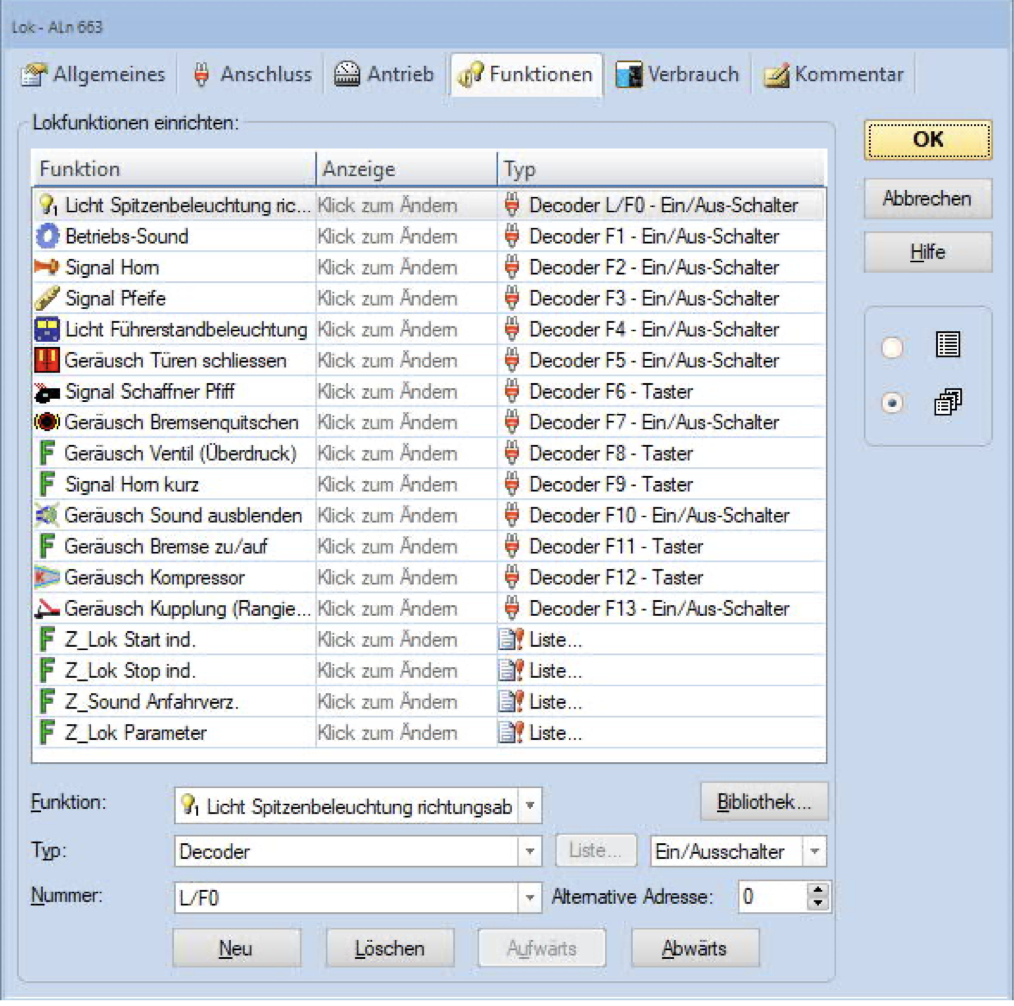This screenshot has height=1006, width=1014.
Task: Click the light bulb icon for Licht Spitzenbeleuchtung
Action: coord(47,205)
